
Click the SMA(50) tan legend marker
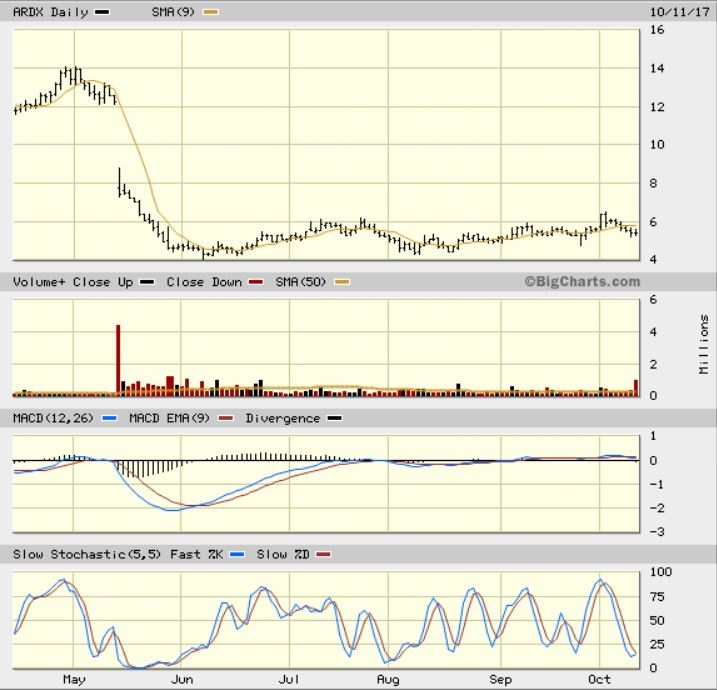click(x=341, y=283)
